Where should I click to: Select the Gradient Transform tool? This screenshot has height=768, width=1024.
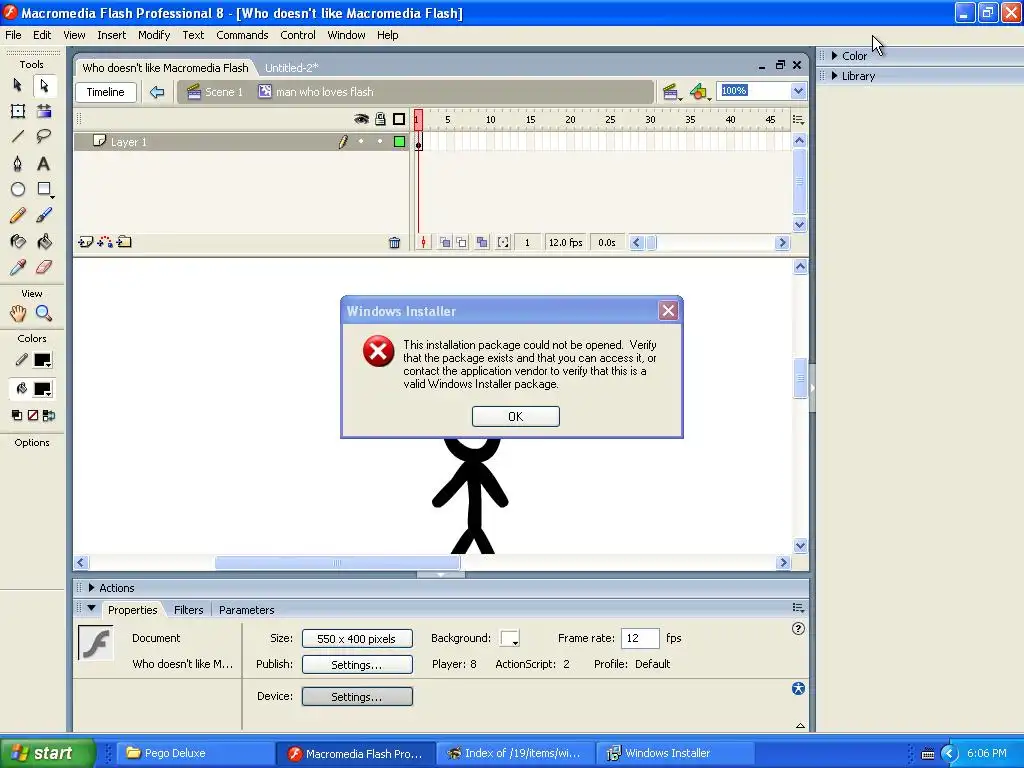pyautogui.click(x=44, y=111)
